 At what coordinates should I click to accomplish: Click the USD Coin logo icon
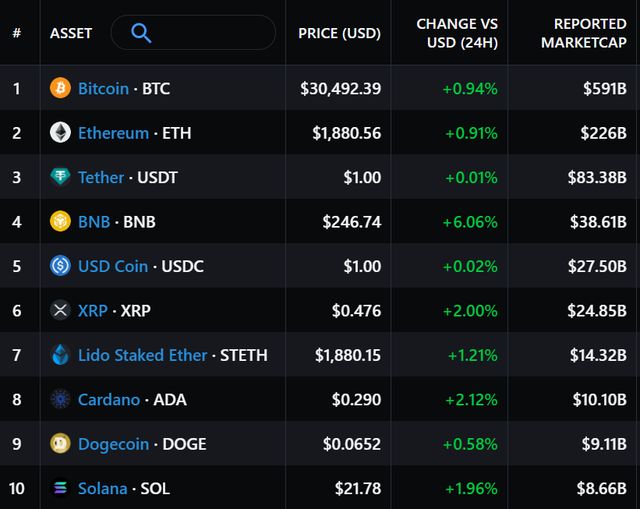[61, 266]
